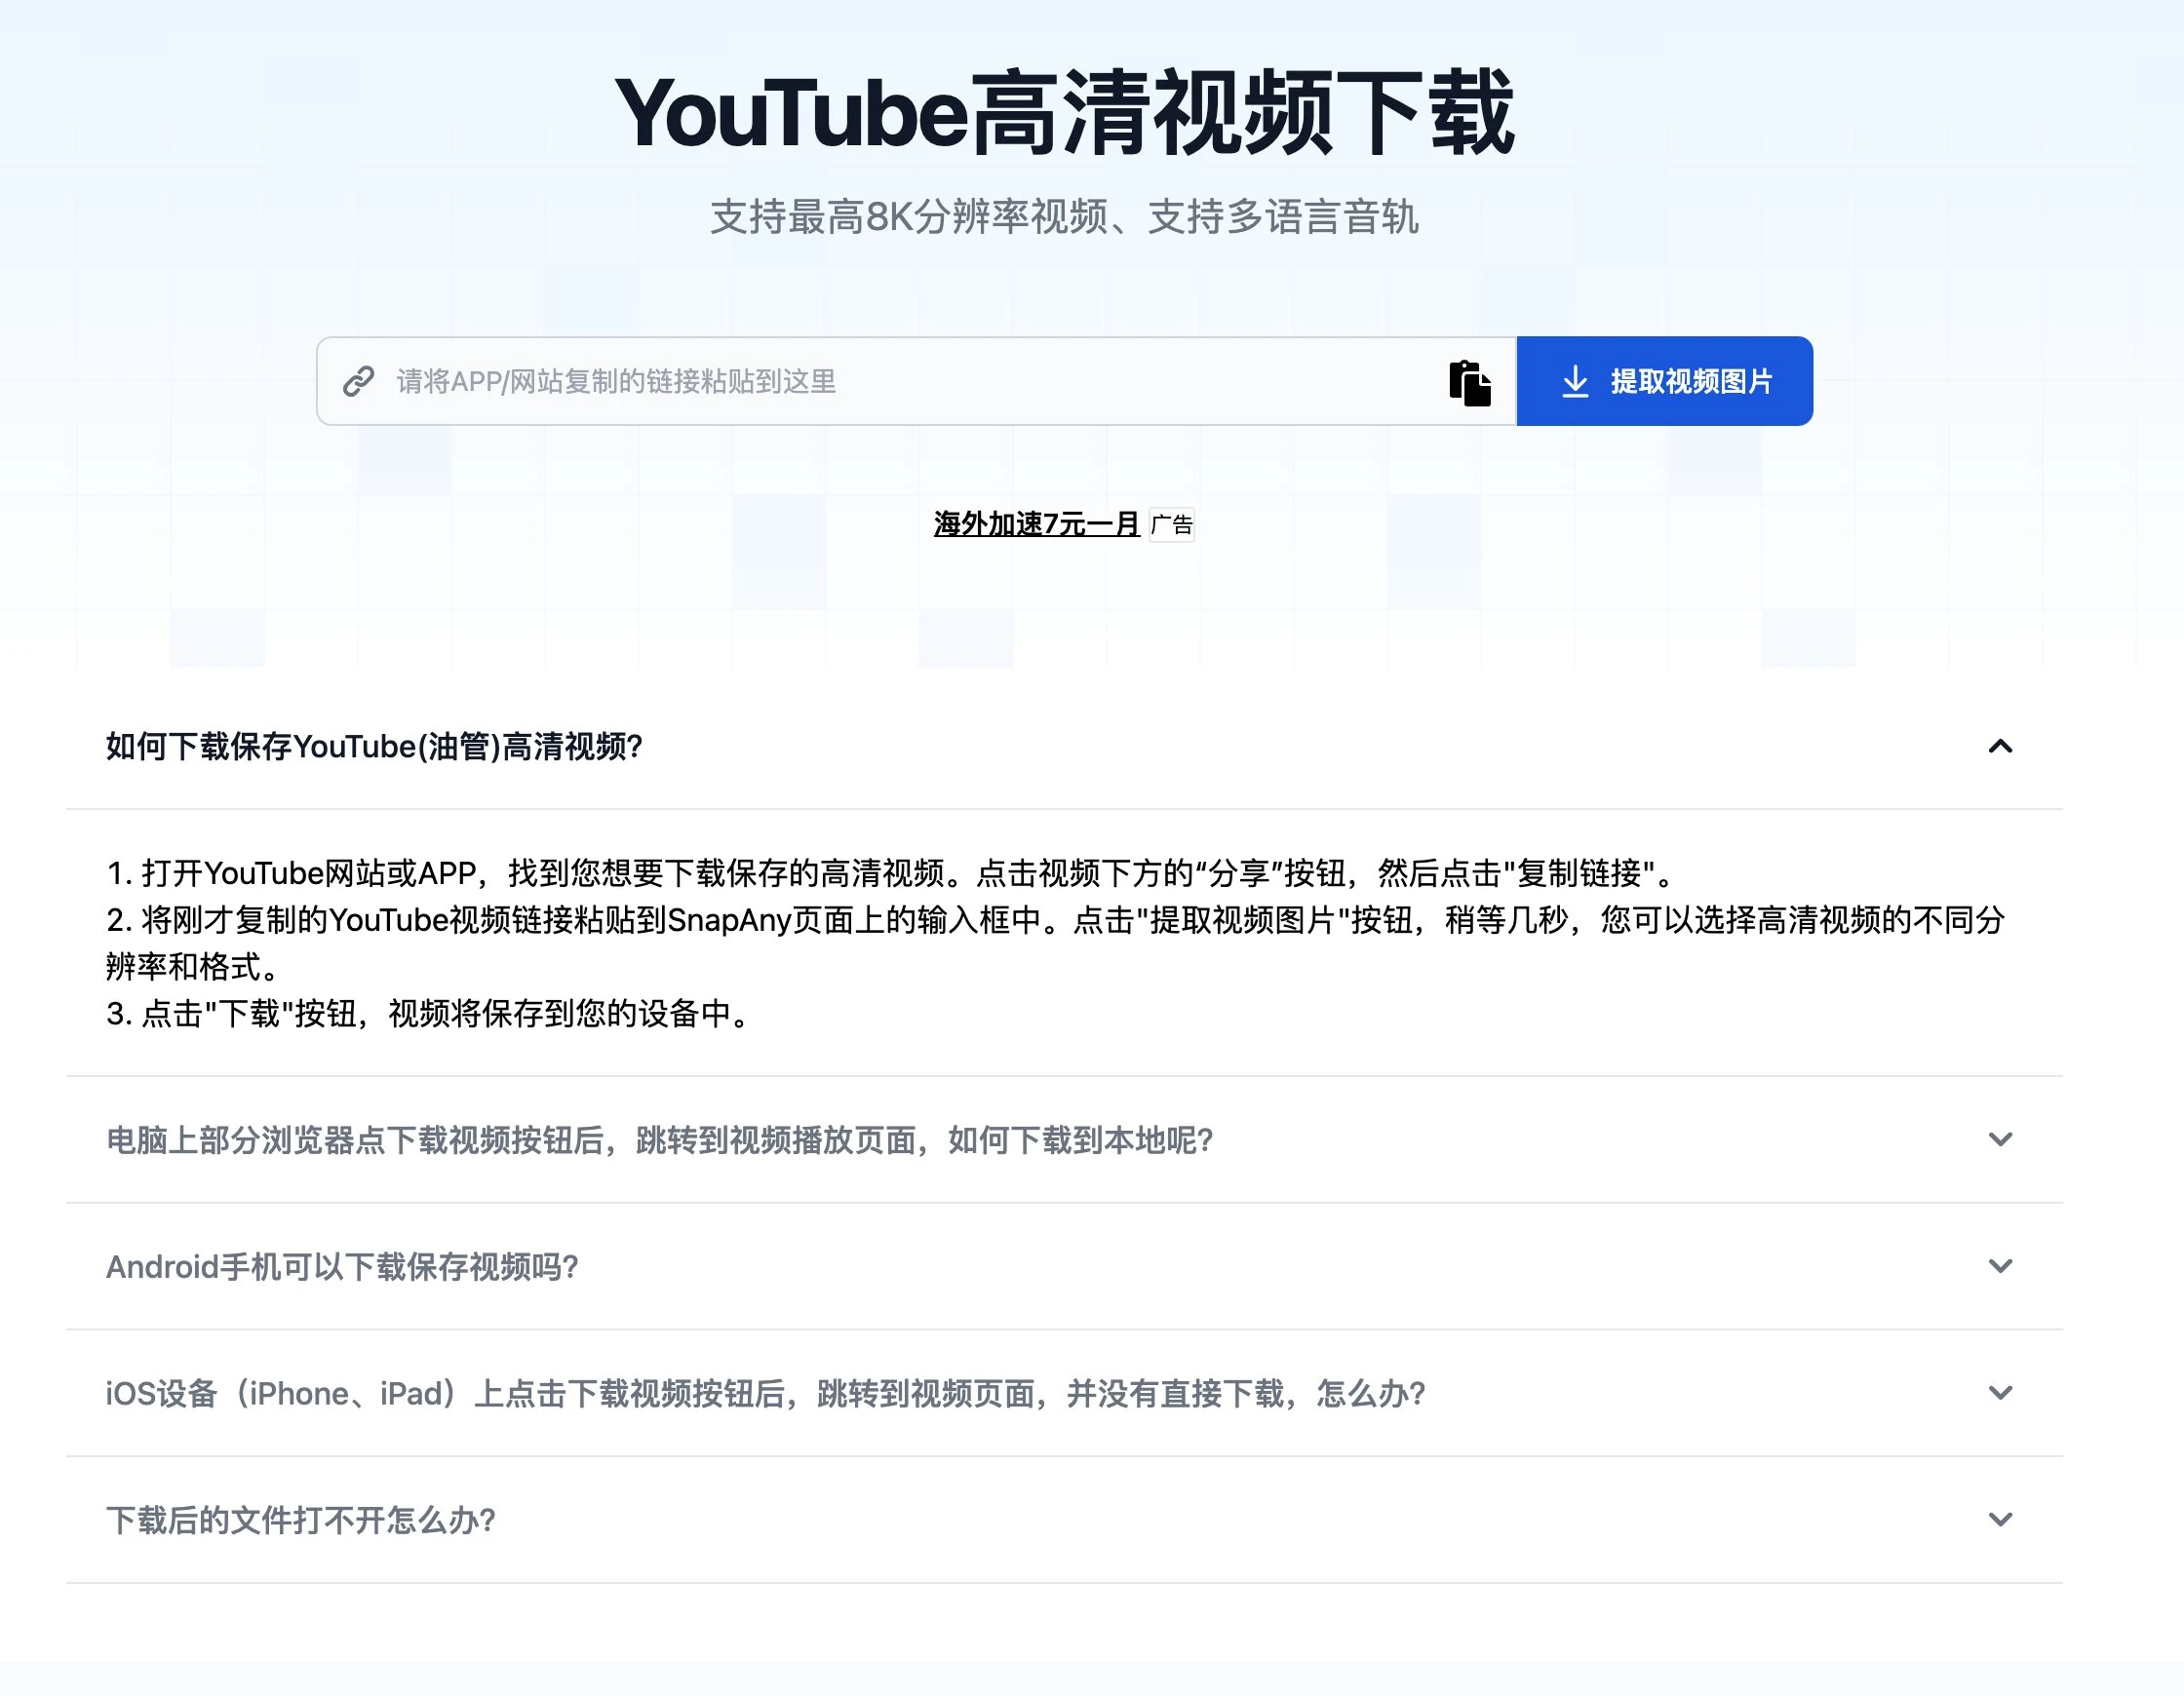Click the clipboard paste icon
The image size is (2184, 1696).
1469,383
